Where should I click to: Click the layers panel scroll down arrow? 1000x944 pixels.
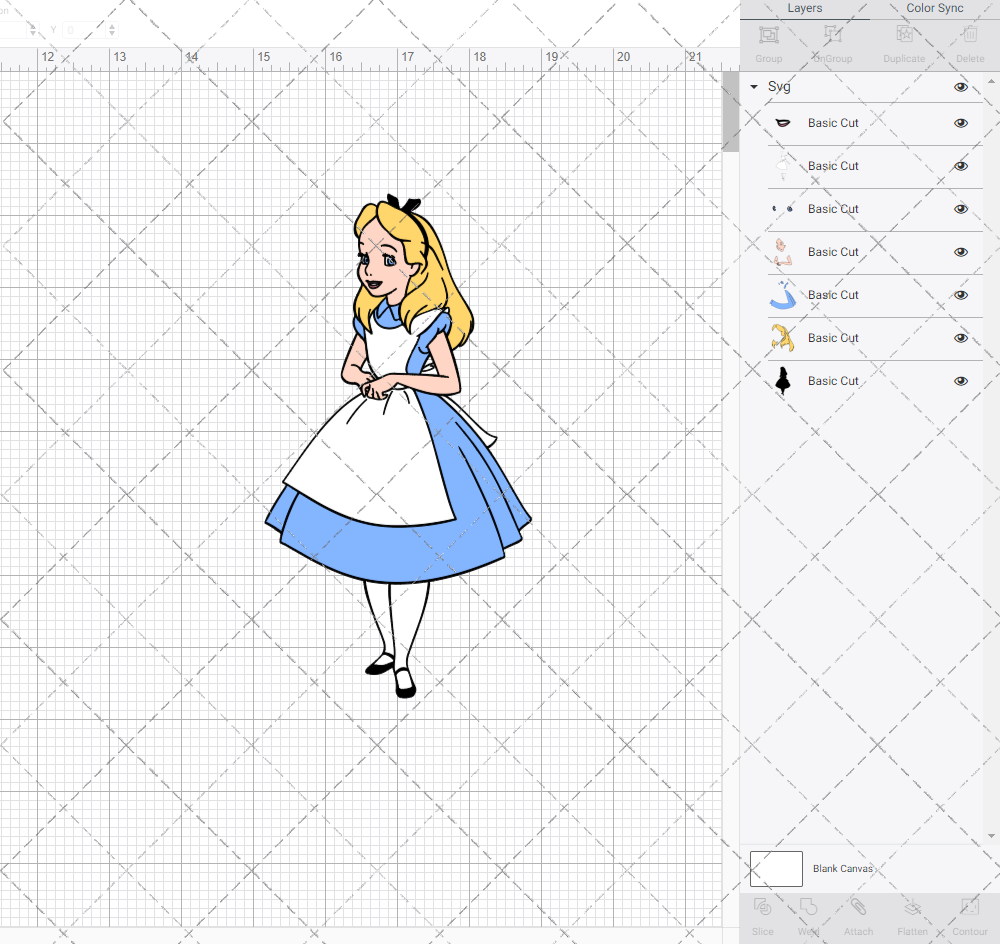point(991,836)
